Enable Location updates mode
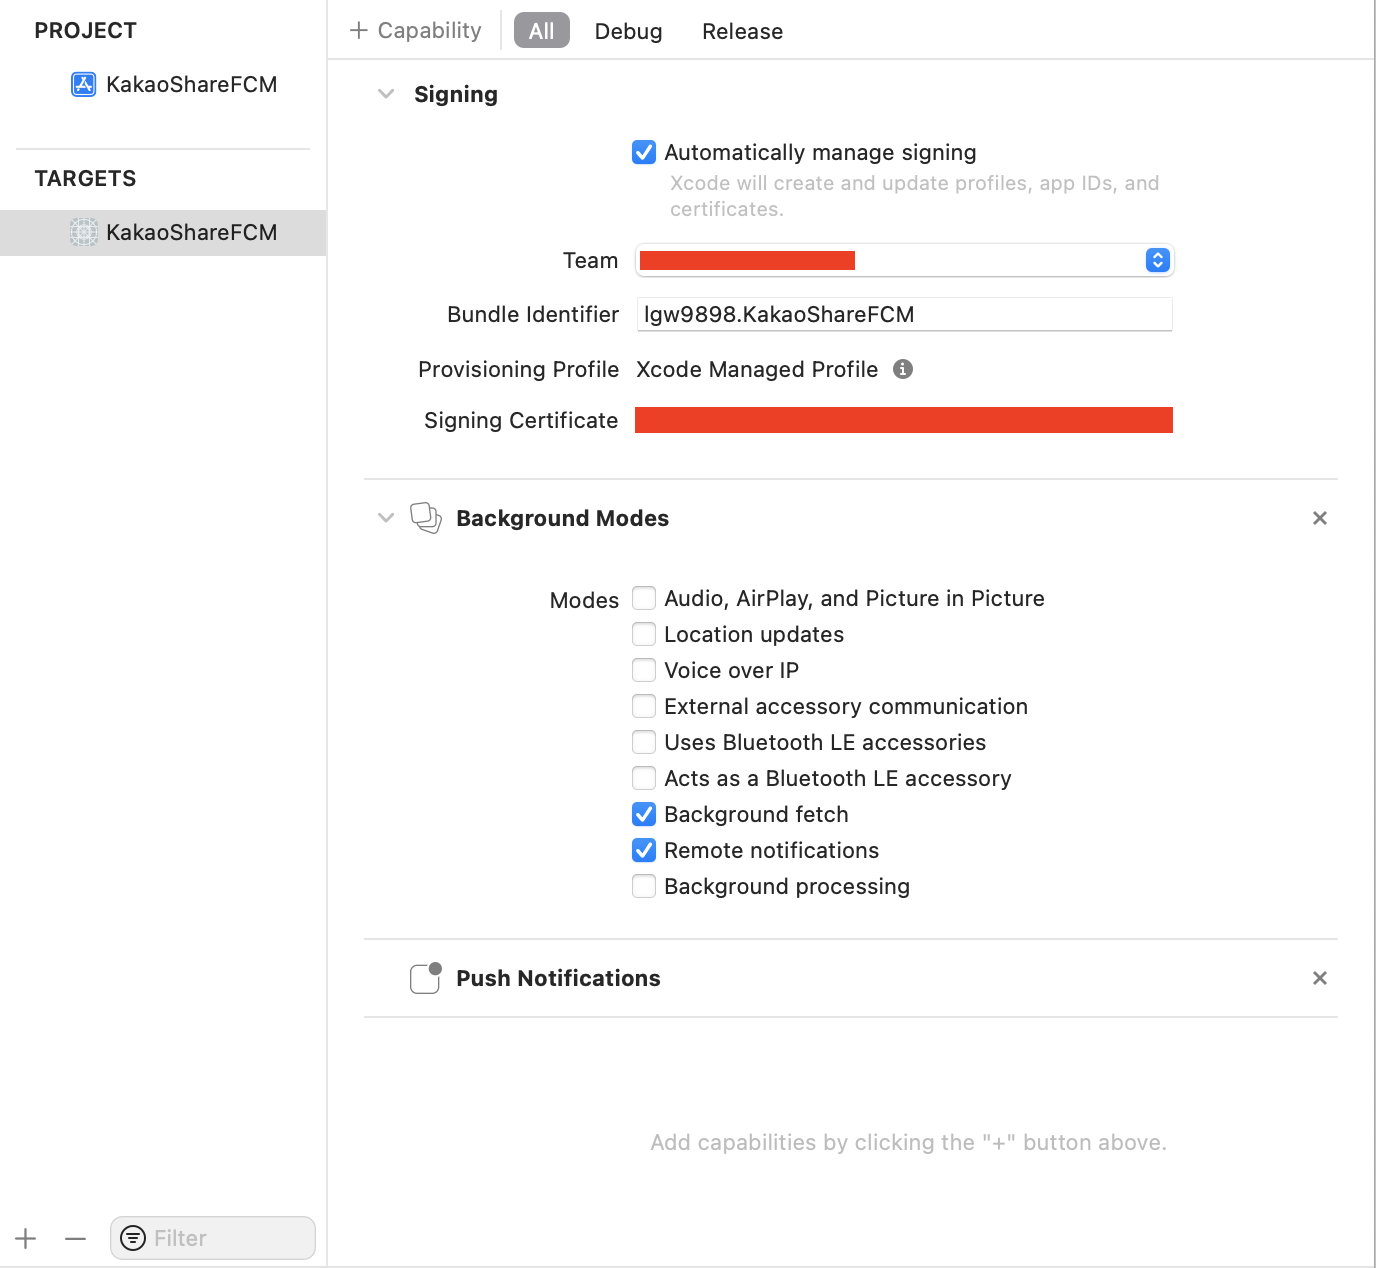The width and height of the screenshot is (1376, 1268). [x=644, y=634]
